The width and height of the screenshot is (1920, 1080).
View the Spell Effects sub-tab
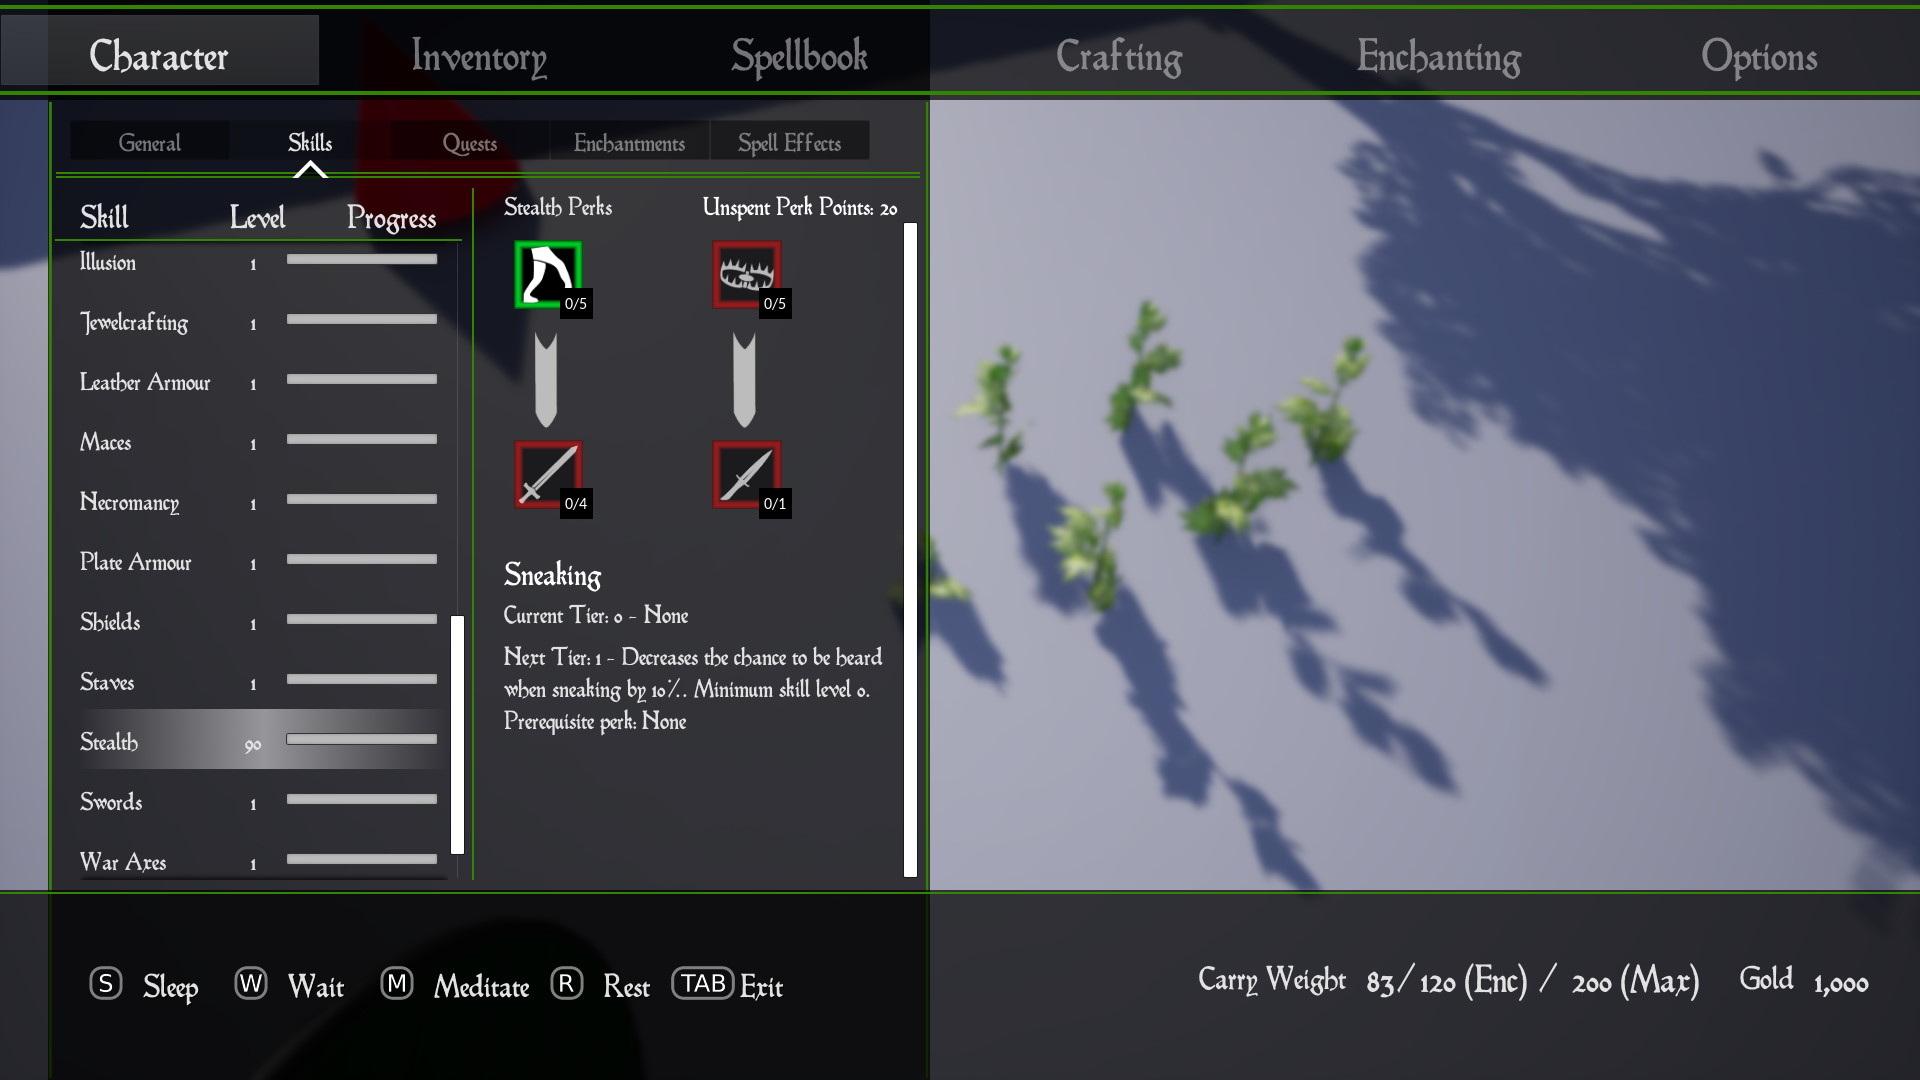pos(789,143)
